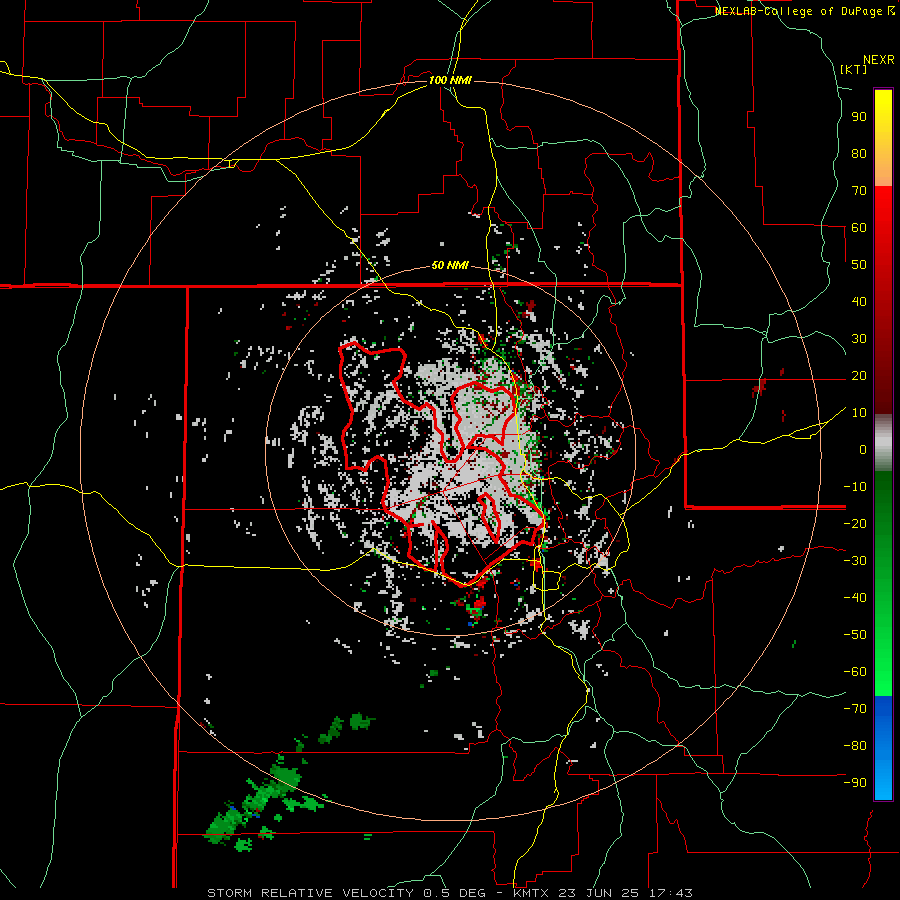
Task: Click the positive 90 value on the velocity scale
Action: (x=859, y=117)
